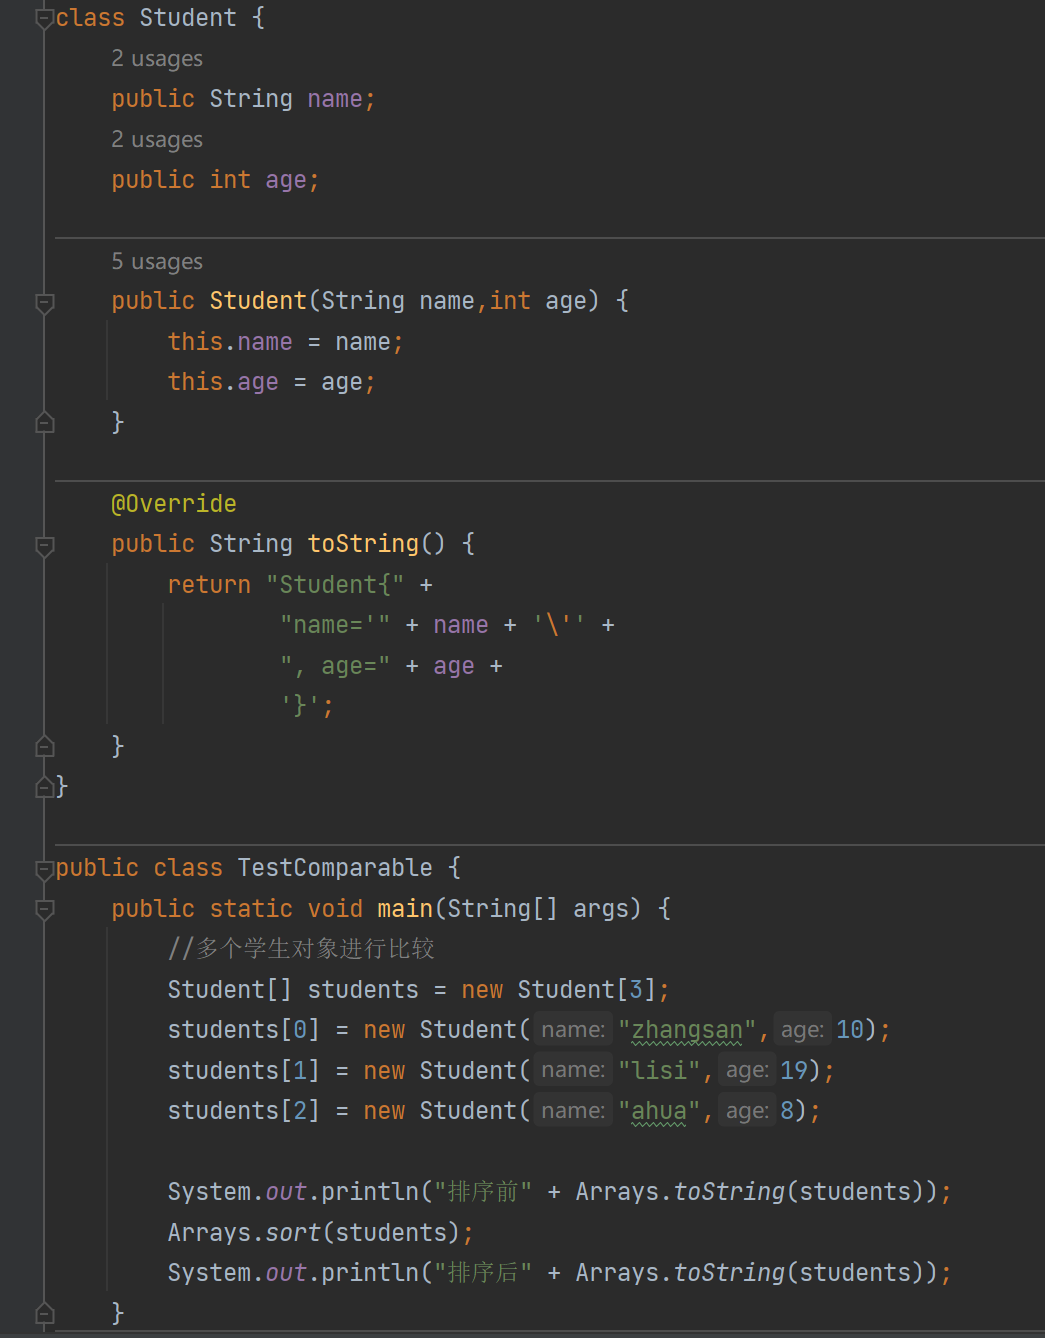The image size is (1045, 1338).
Task: Click the number 10 in zhangsan's constructor call
Action: [850, 1030]
